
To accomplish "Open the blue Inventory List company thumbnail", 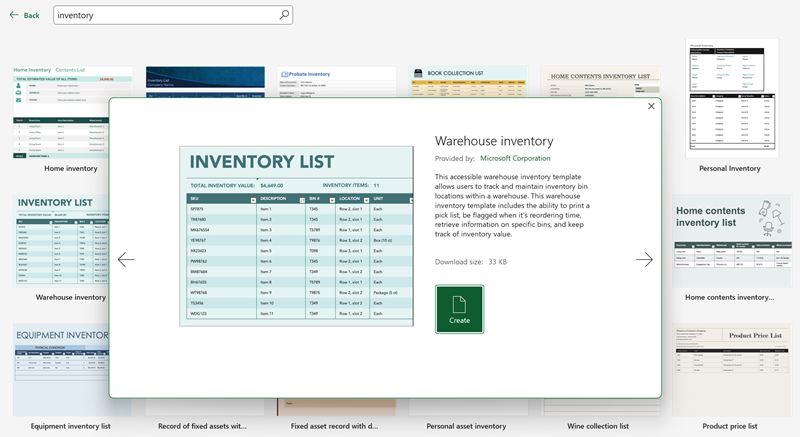I will pyautogui.click(x=205, y=82).
